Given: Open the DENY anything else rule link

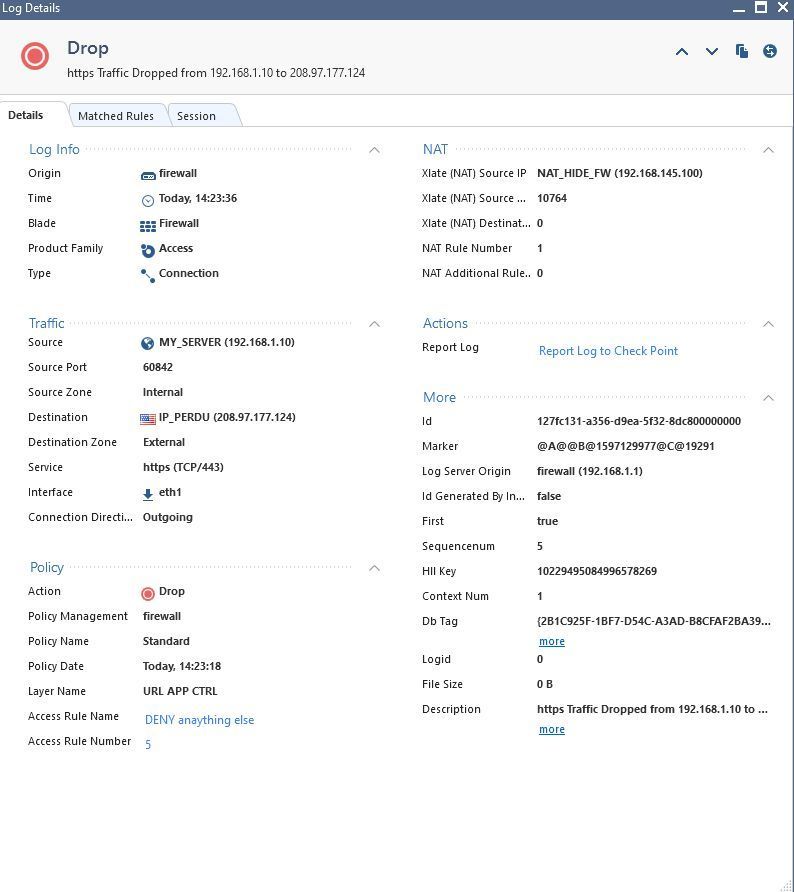Looking at the screenshot, I should tap(199, 720).
